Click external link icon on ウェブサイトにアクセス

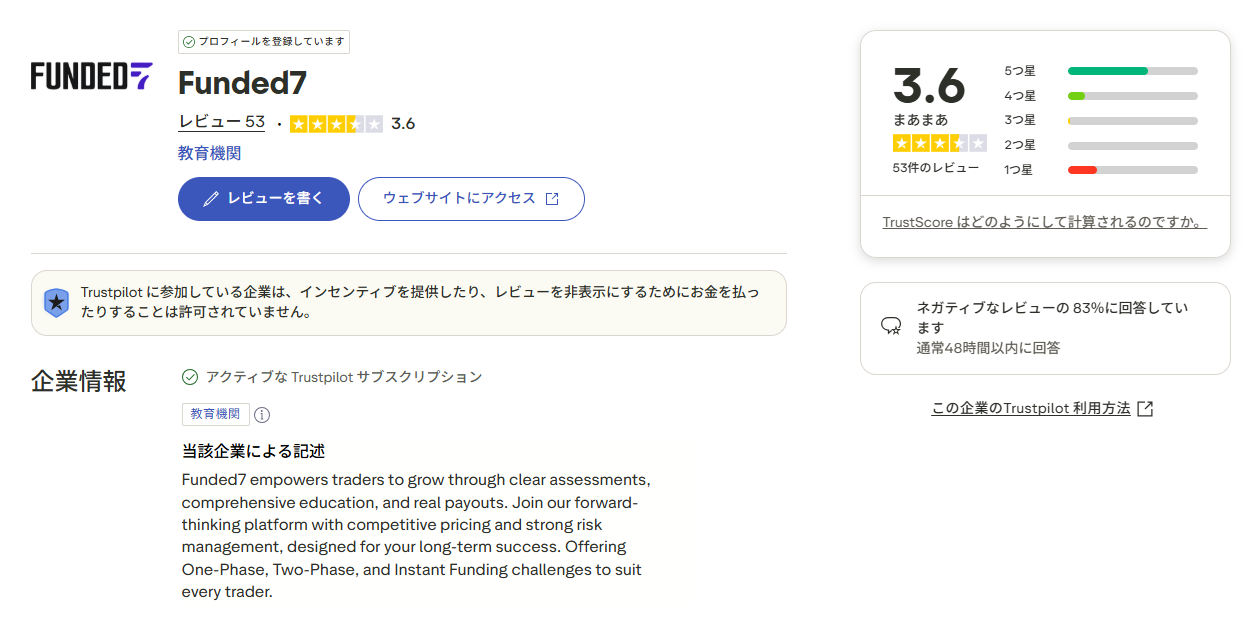click(552, 199)
